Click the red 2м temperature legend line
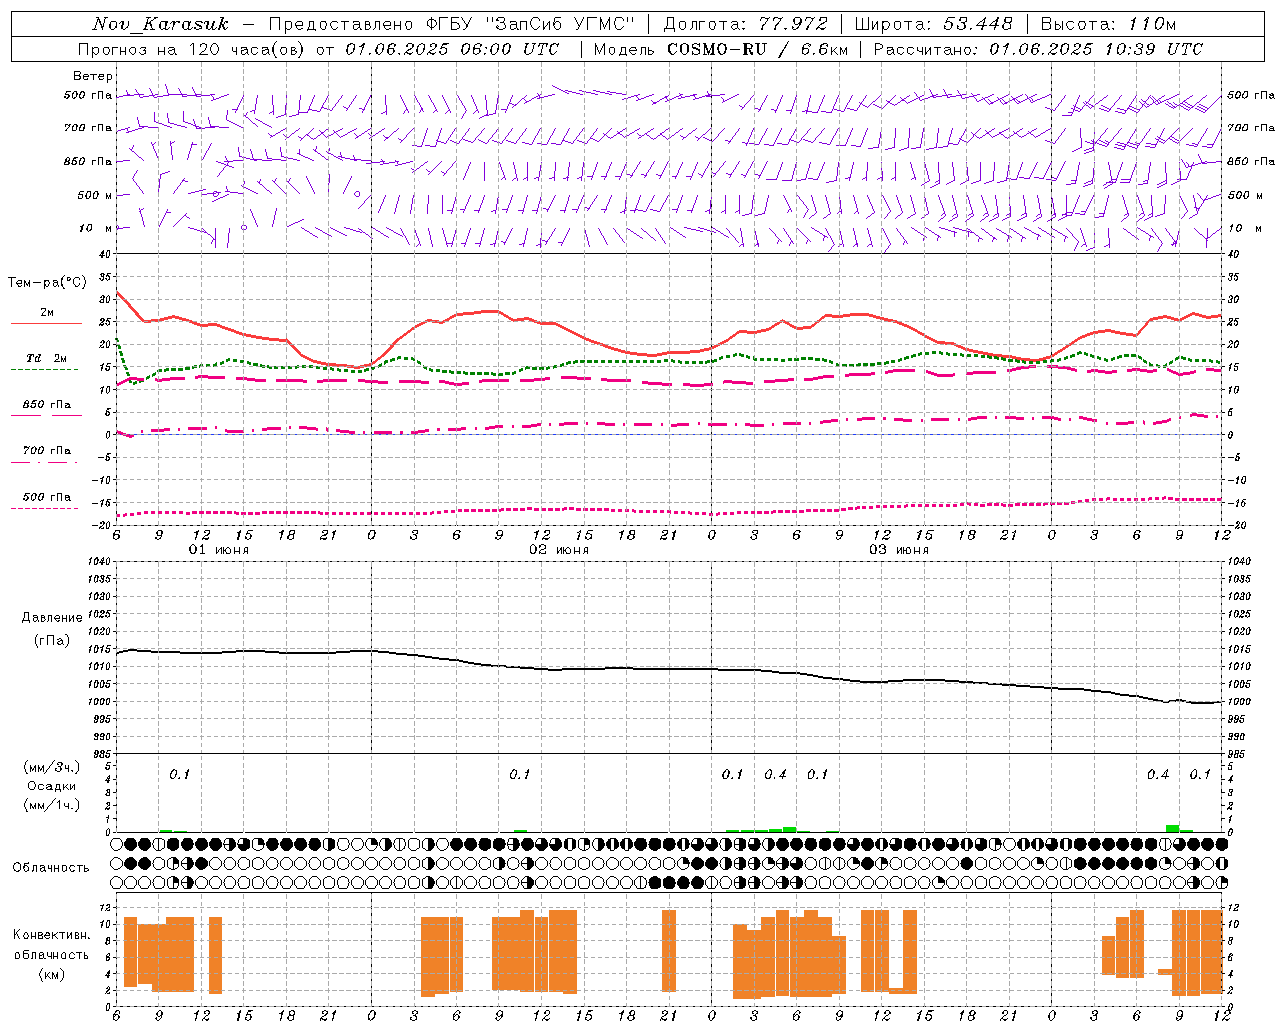 click(x=46, y=323)
